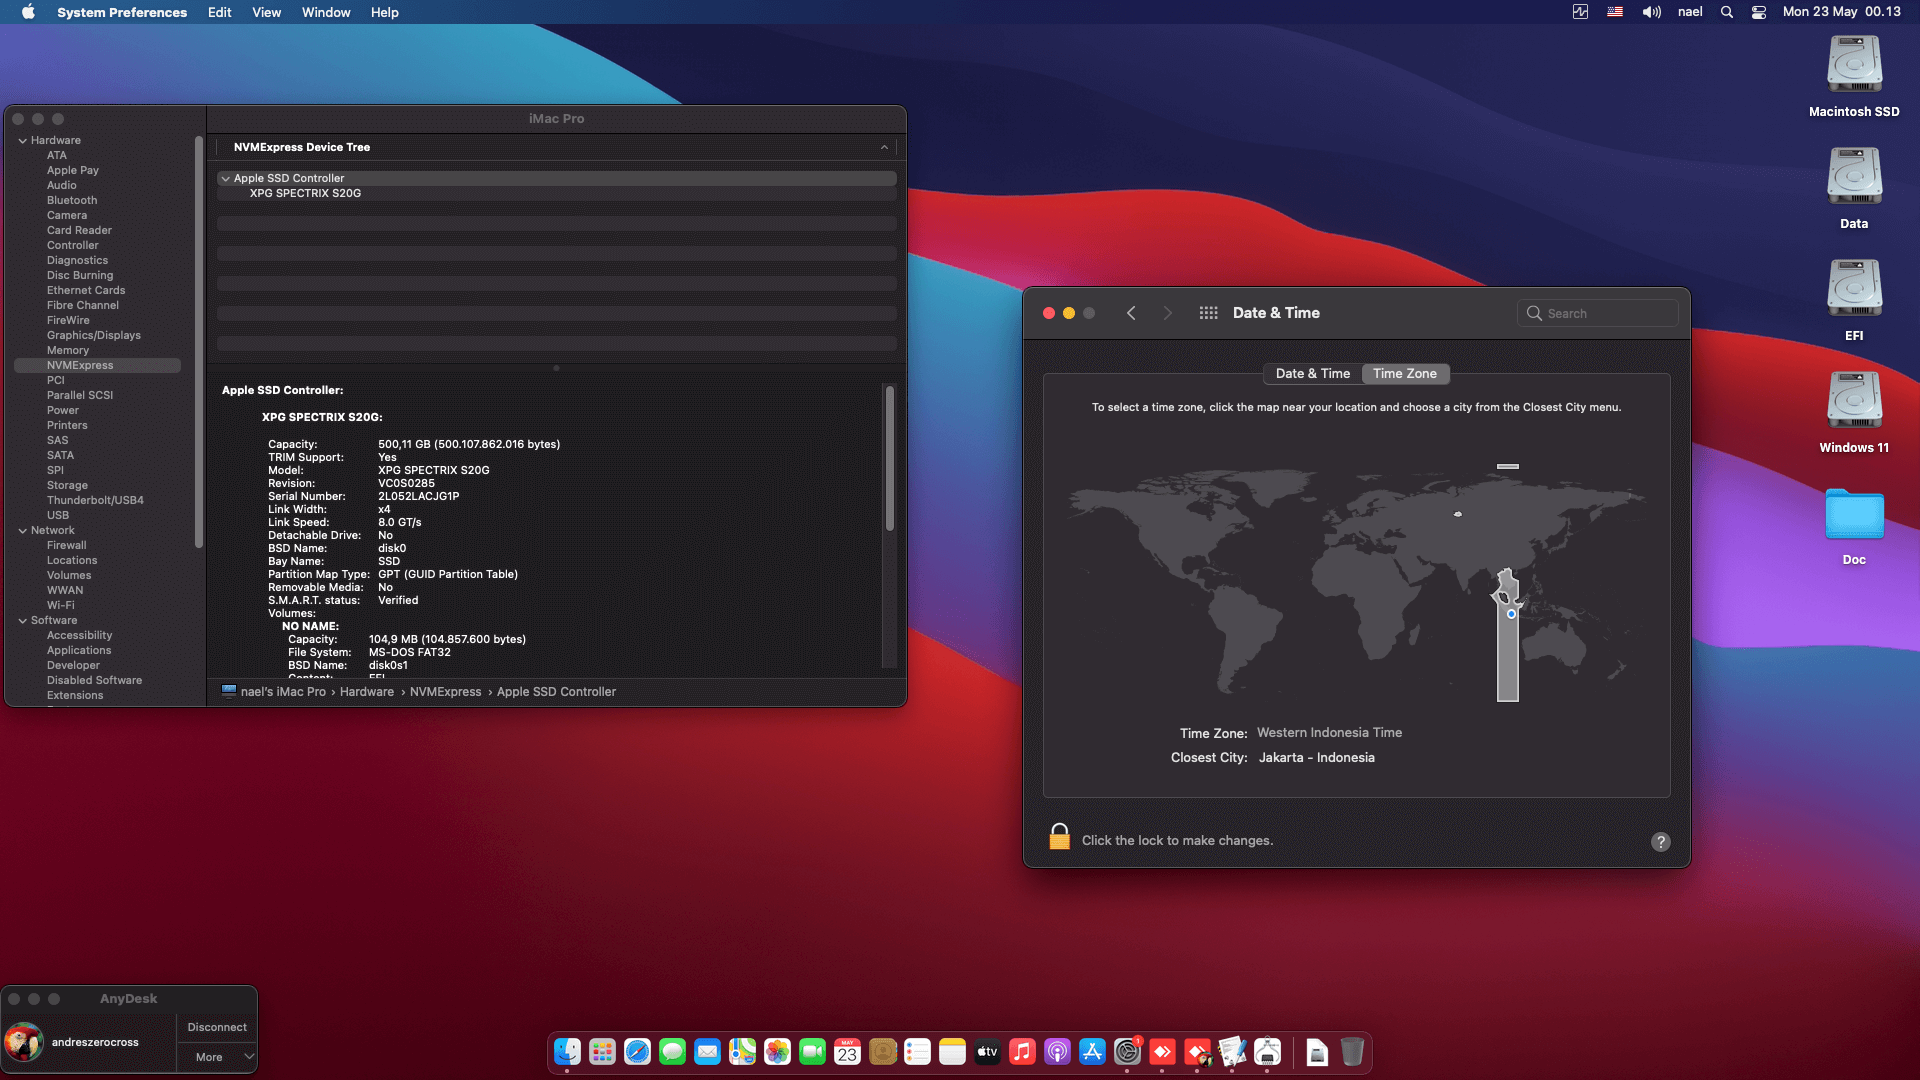Open Photos app in the Dock
Viewport: 1920px width, 1080px height.
click(777, 1052)
